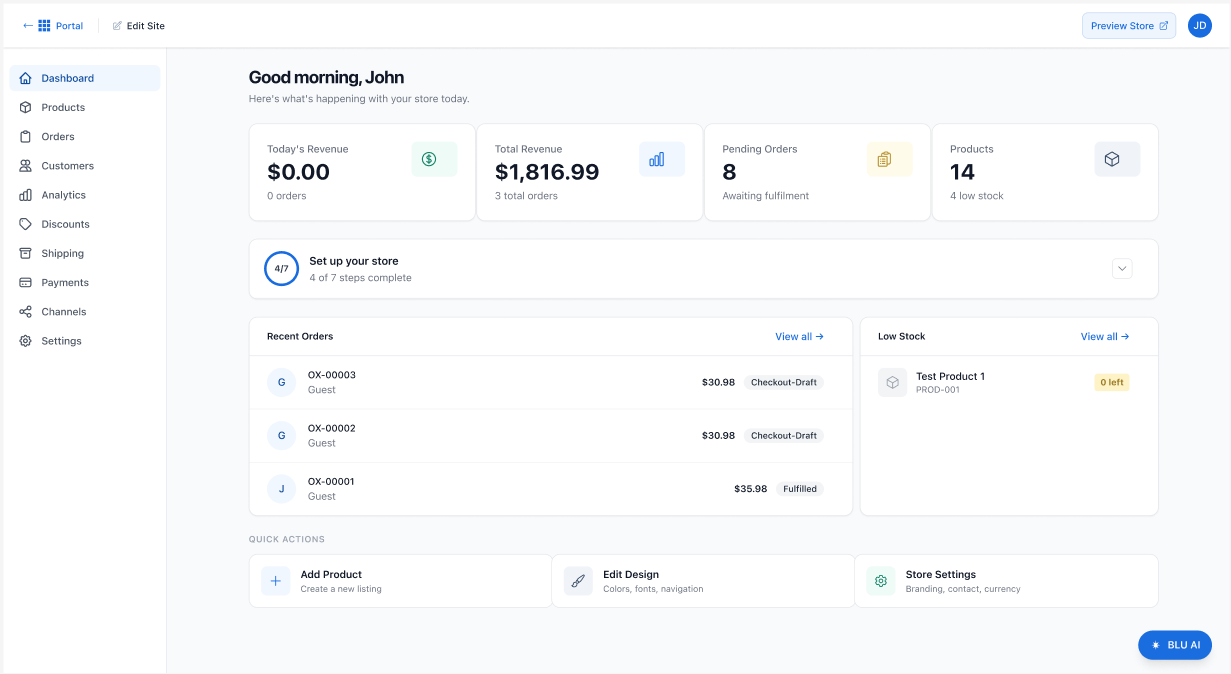Click the Payments card icon in sidebar
The width and height of the screenshot is (1231, 674).
25,283
